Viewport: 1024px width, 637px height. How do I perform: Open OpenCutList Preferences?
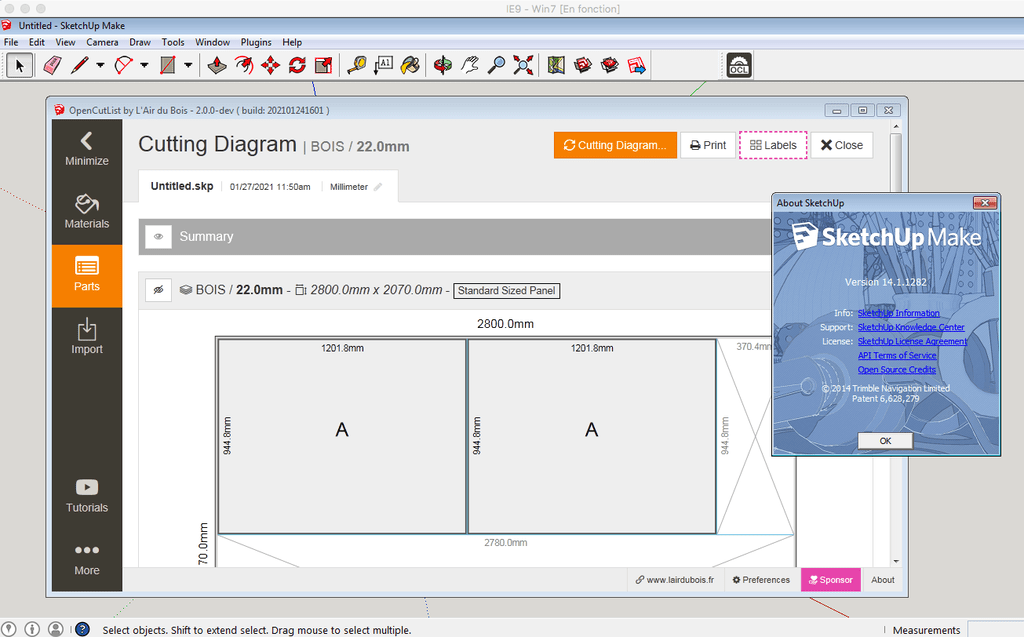click(761, 580)
